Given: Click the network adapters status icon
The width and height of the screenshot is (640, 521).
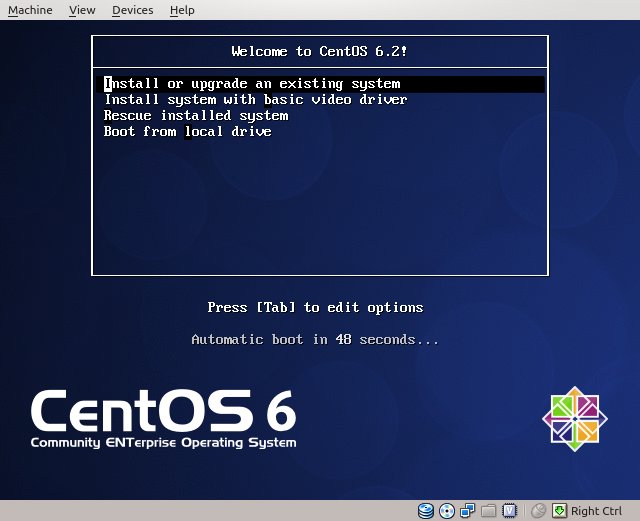Looking at the screenshot, I should coord(467,511).
